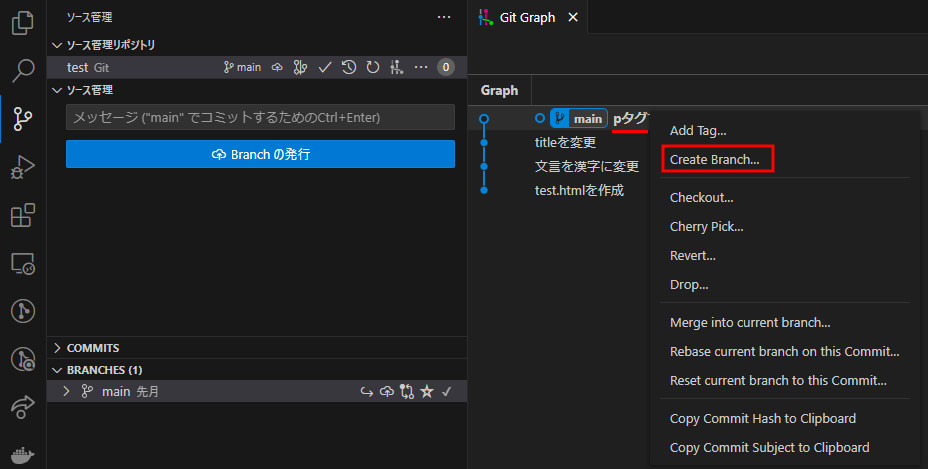Select Rebase current branch on this Commit...

click(785, 352)
